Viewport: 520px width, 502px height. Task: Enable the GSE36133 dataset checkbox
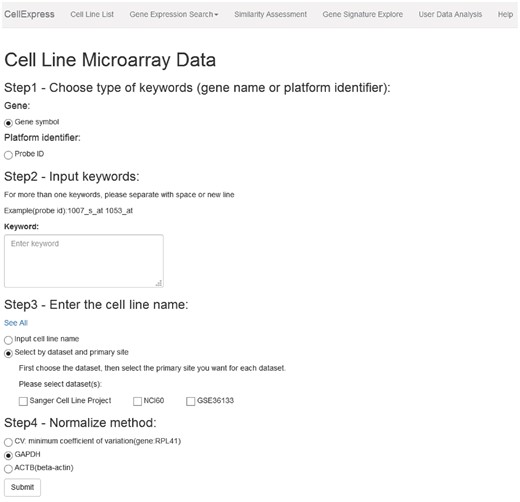(x=191, y=401)
